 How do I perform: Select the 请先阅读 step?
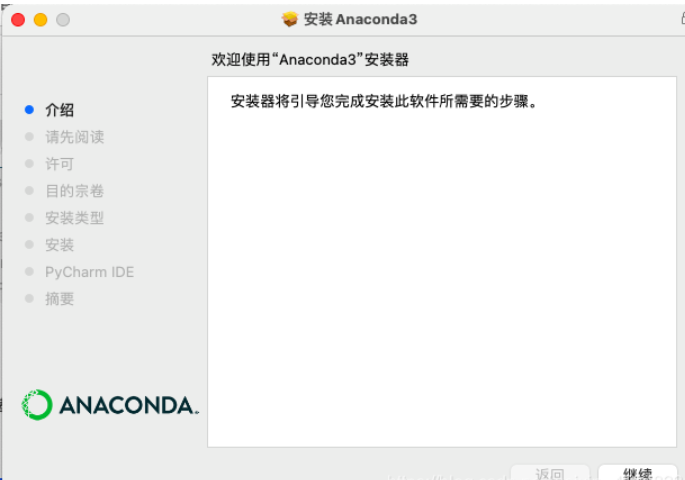click(x=75, y=137)
